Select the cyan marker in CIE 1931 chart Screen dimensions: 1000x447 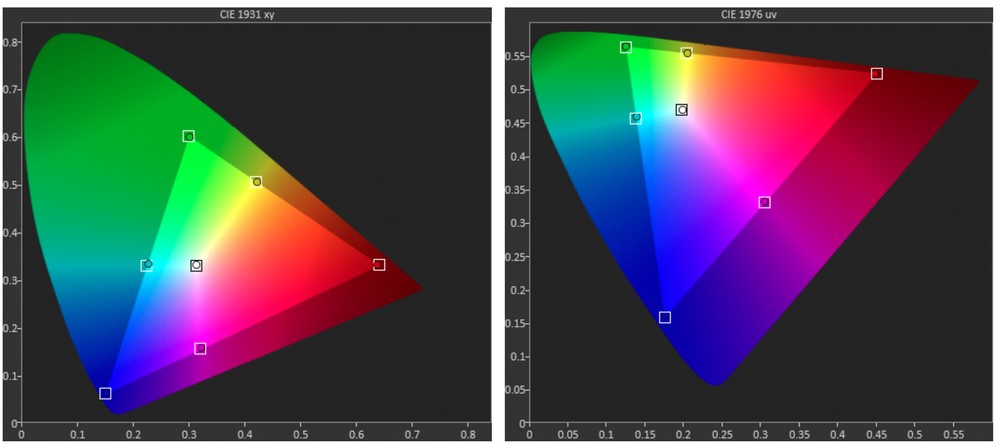pyautogui.click(x=147, y=265)
